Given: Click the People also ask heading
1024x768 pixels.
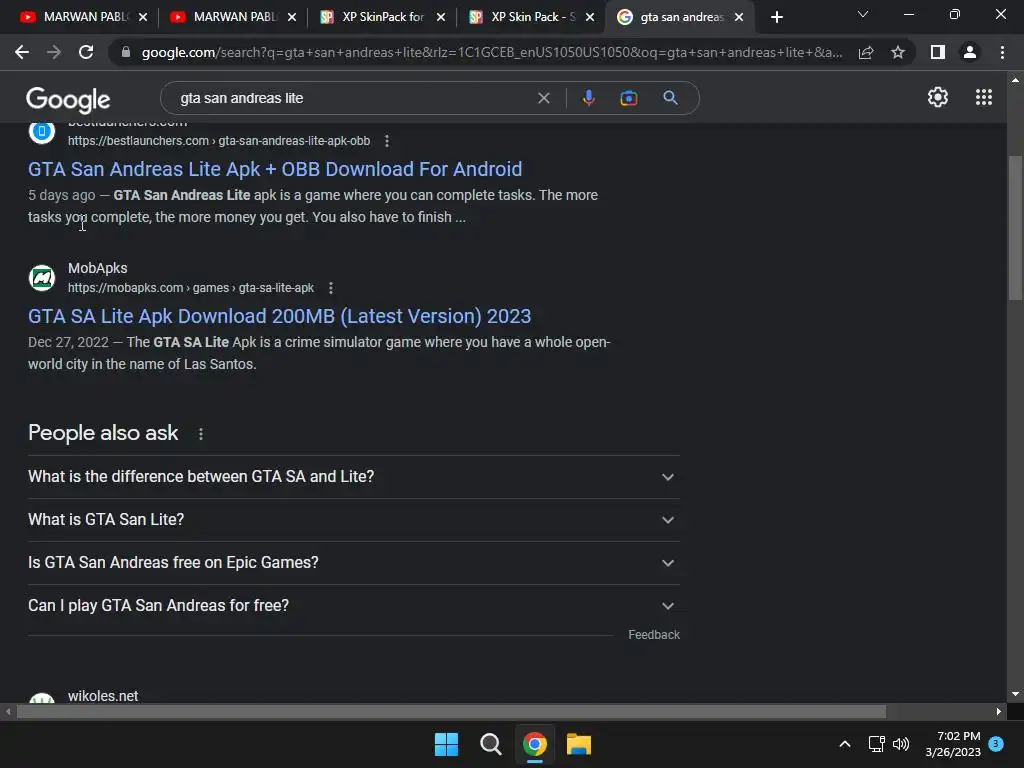Looking at the screenshot, I should click(x=103, y=433).
